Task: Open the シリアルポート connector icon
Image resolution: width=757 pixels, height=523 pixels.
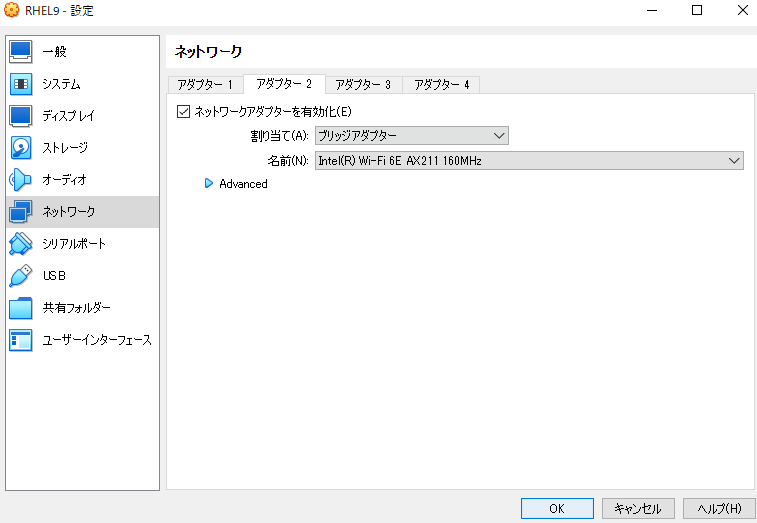Action: click(21, 244)
